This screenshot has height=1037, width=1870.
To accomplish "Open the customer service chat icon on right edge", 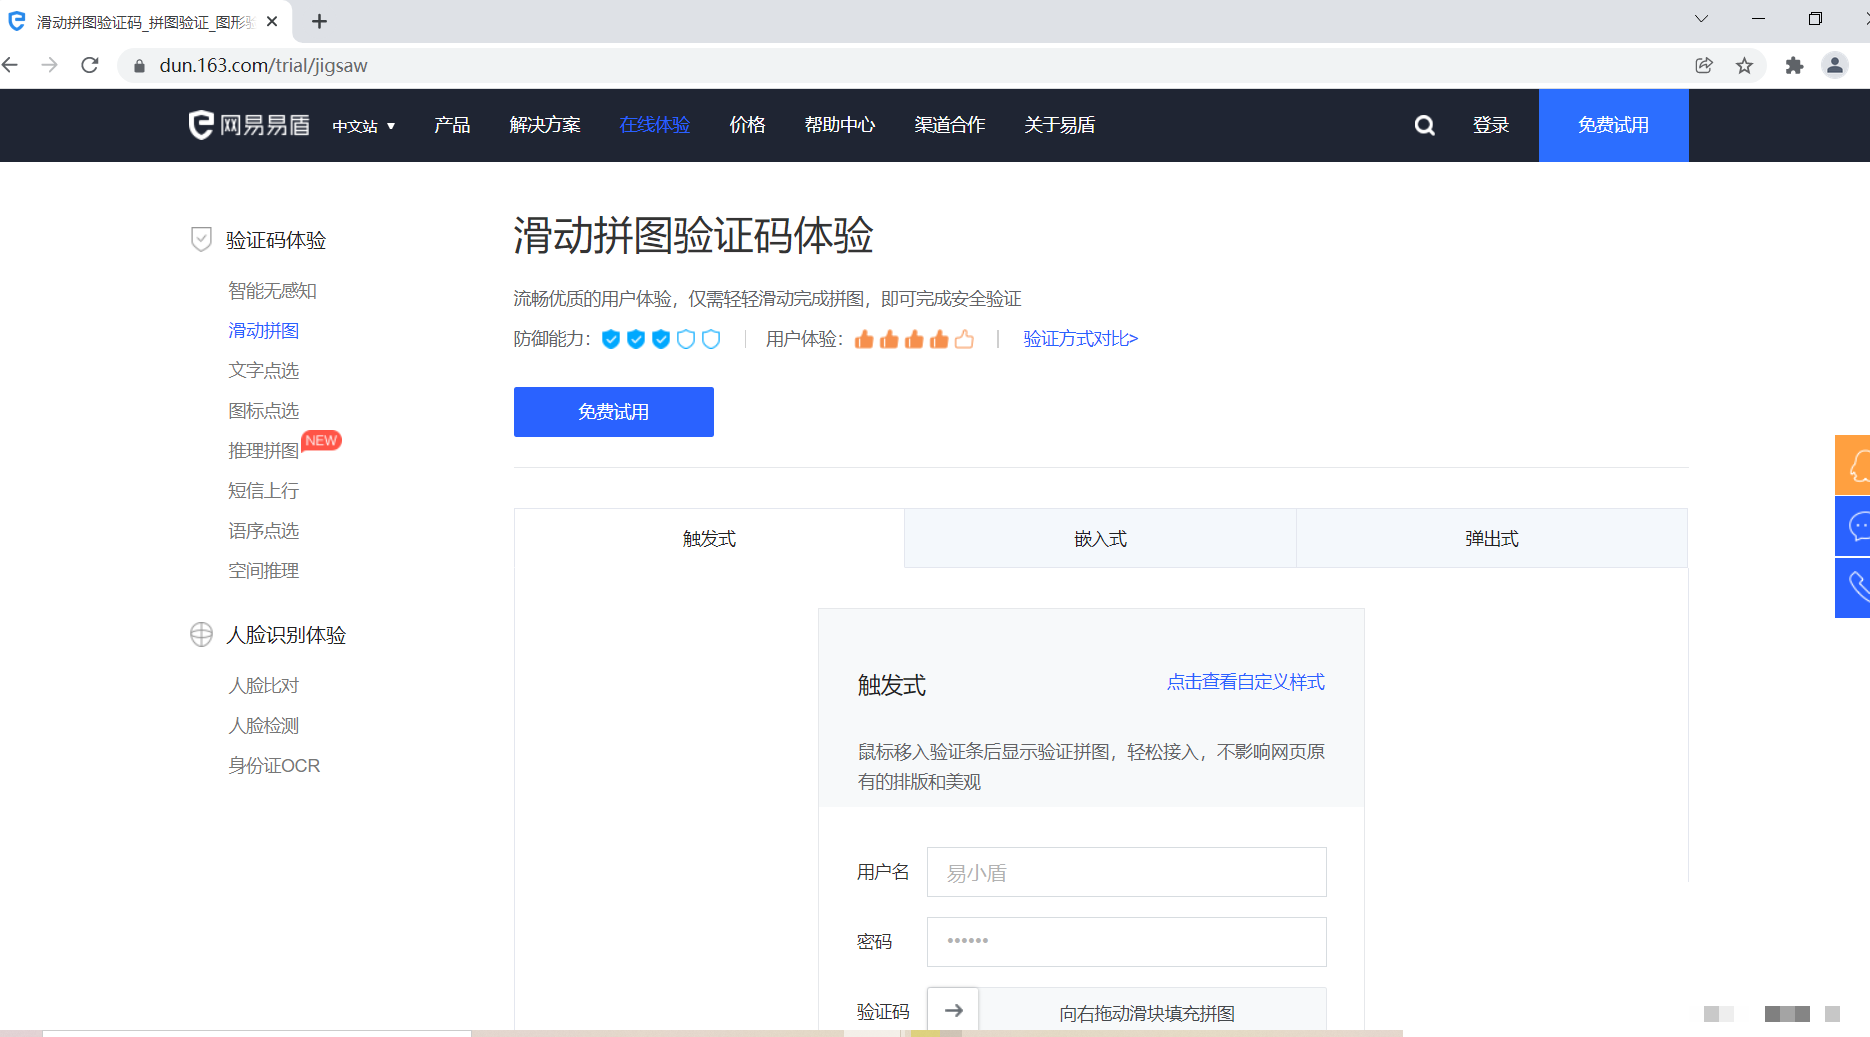I will [1857, 526].
